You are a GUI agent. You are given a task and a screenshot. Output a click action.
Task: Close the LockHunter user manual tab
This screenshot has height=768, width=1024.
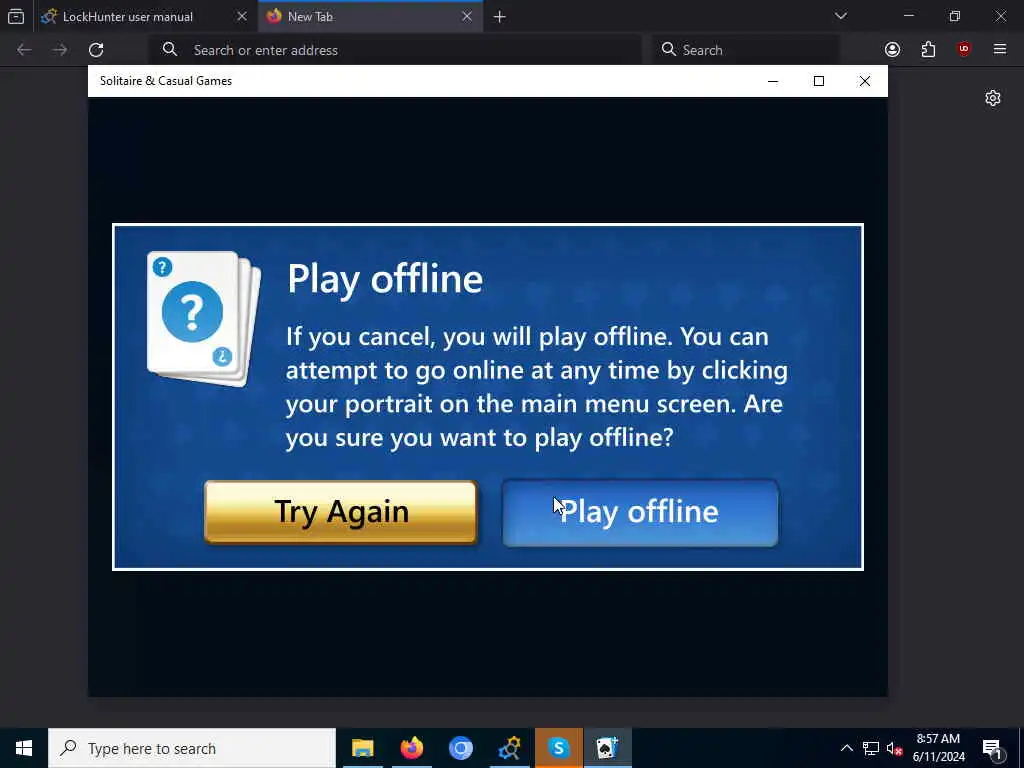242,16
